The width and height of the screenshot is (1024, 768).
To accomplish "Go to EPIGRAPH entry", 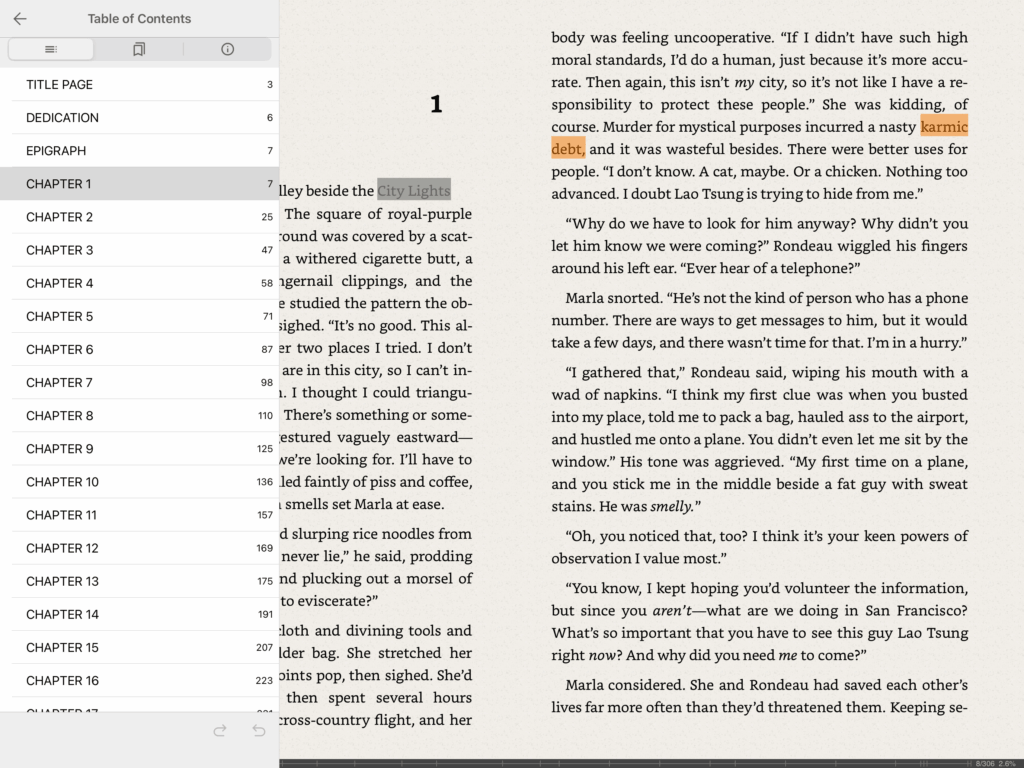I will point(140,151).
